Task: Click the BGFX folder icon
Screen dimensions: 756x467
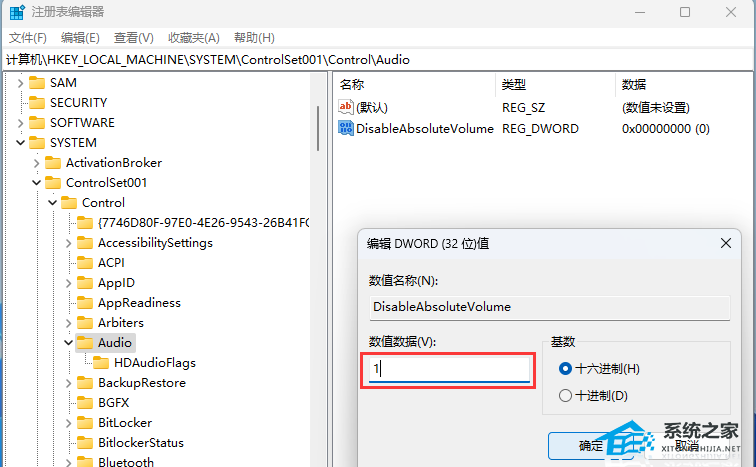Action: tap(85, 403)
